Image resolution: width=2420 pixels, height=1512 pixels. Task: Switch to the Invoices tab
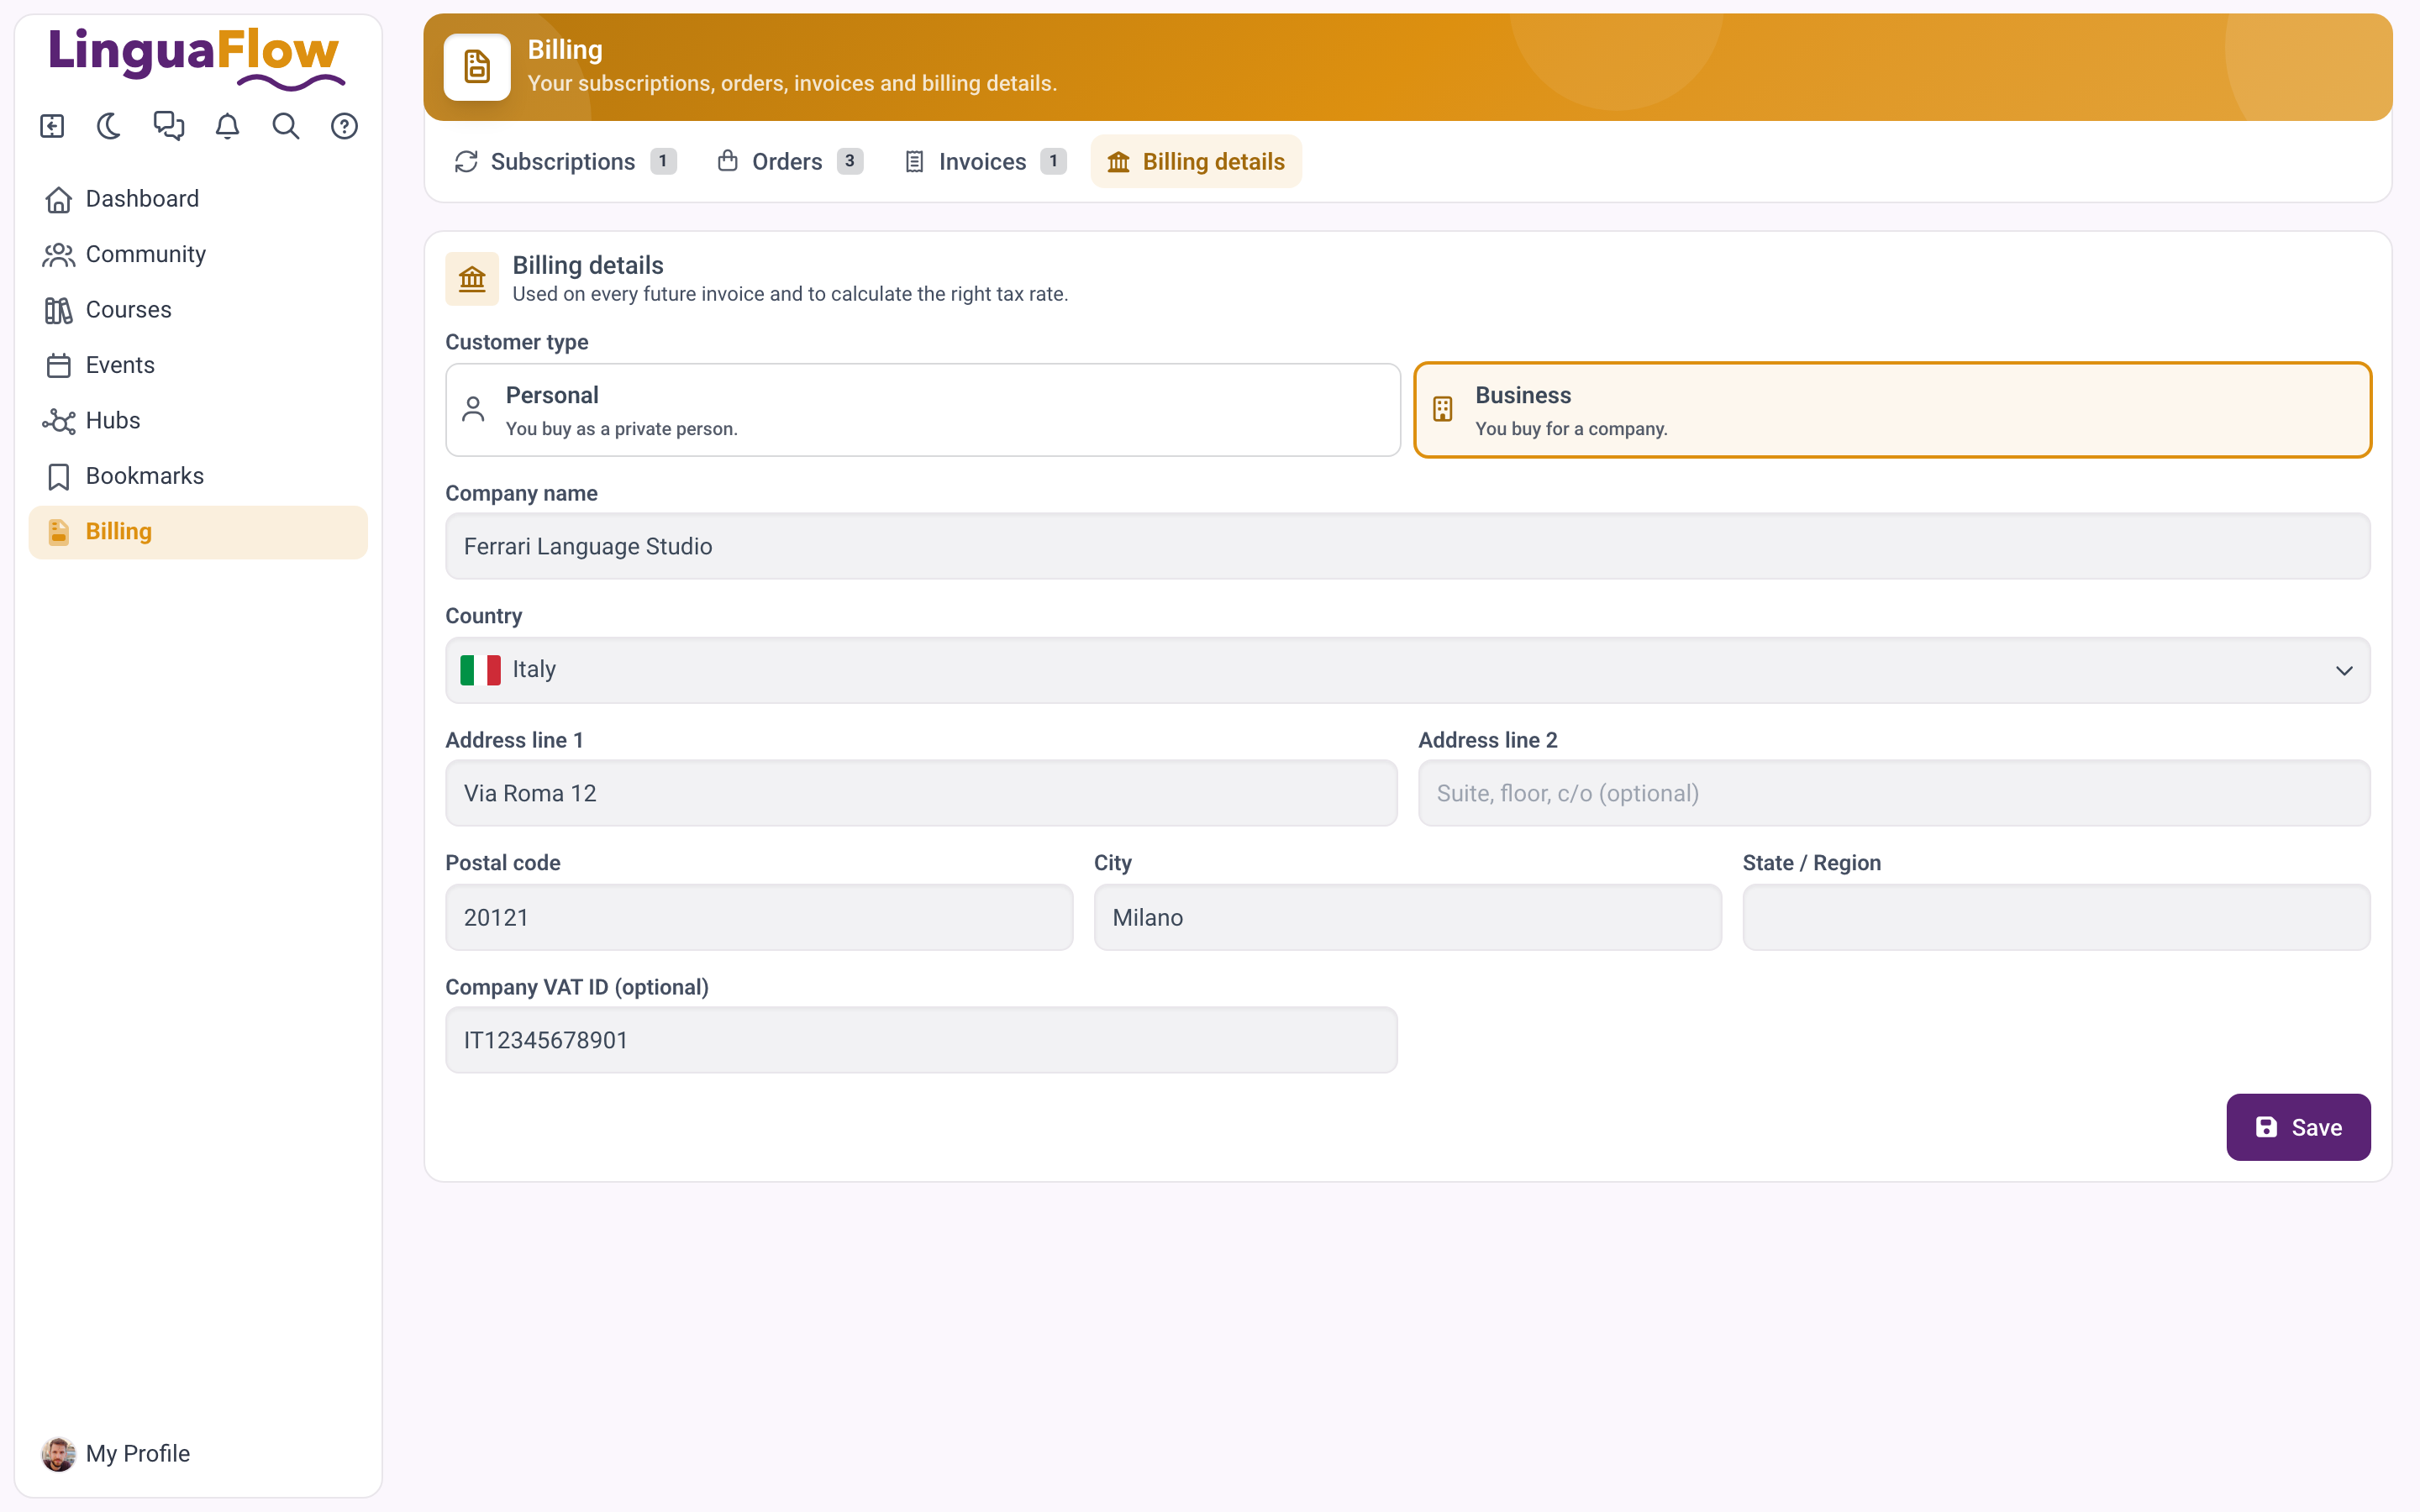click(x=984, y=161)
